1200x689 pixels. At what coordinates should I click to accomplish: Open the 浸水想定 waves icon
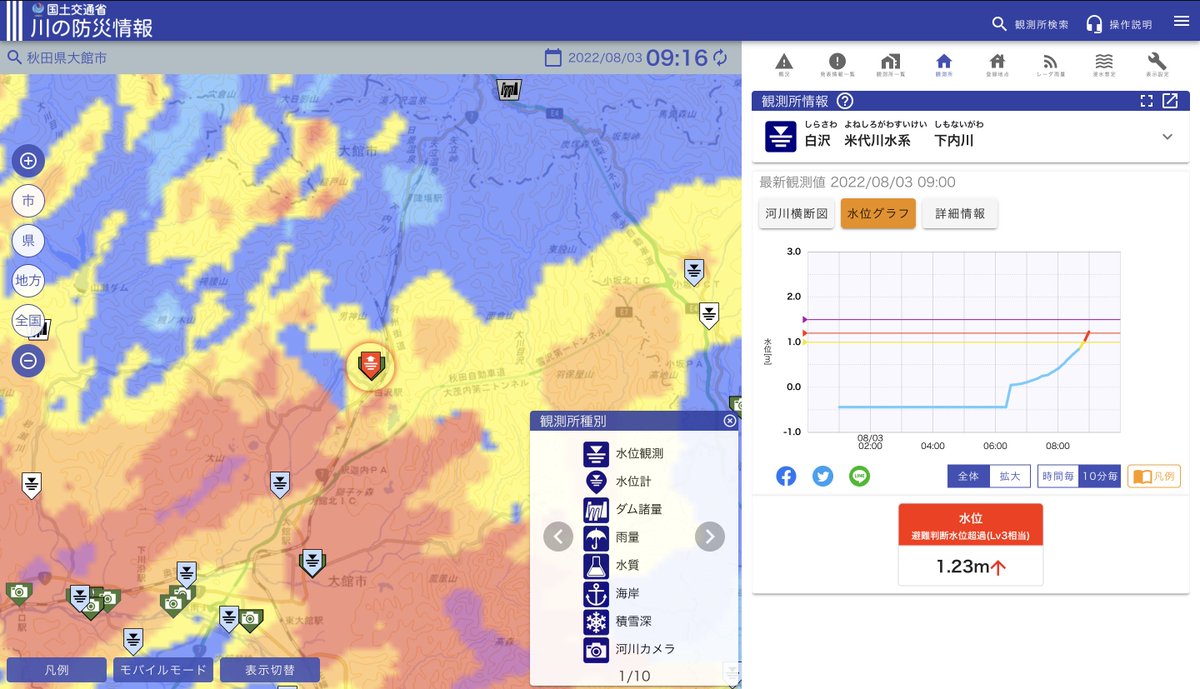point(1104,65)
